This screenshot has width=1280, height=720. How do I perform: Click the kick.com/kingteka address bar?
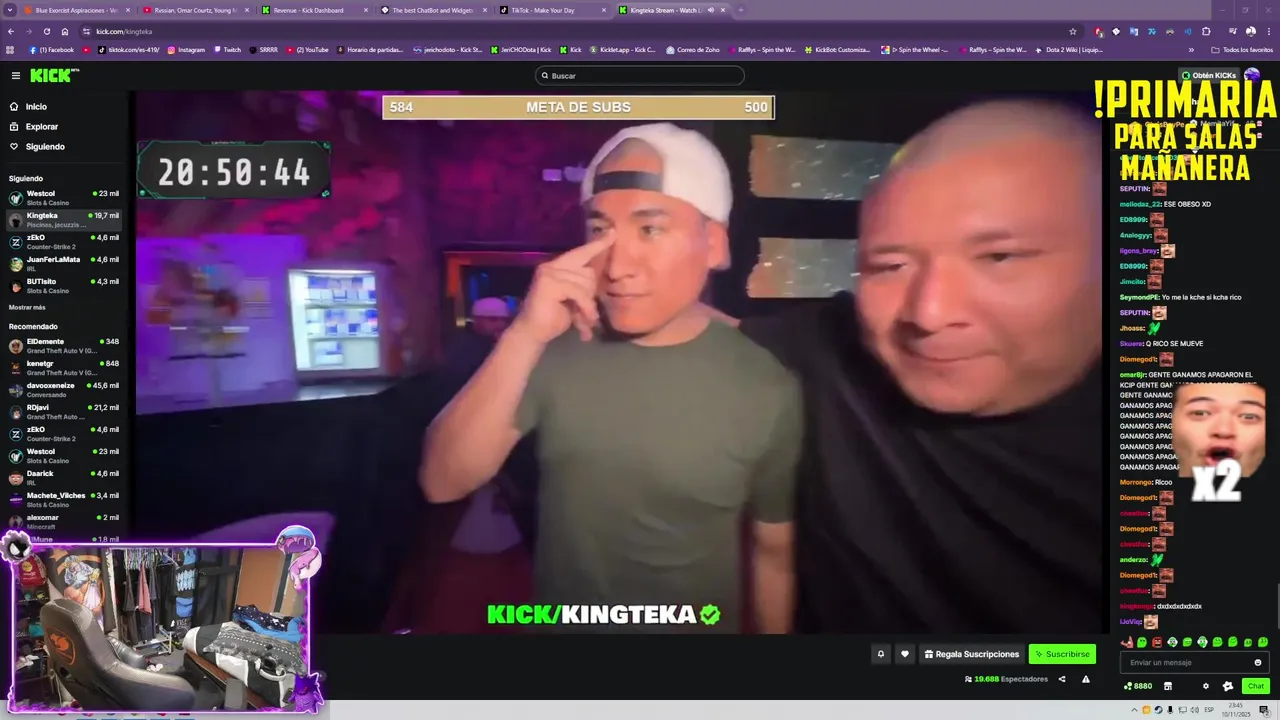point(570,31)
